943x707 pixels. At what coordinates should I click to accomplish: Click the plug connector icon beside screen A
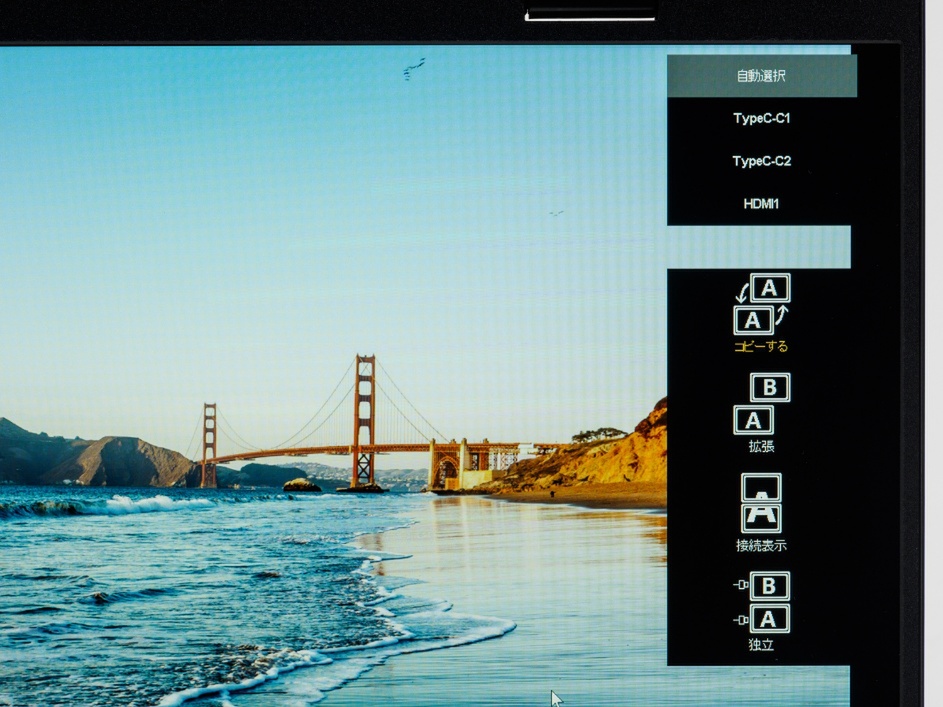[x=740, y=620]
